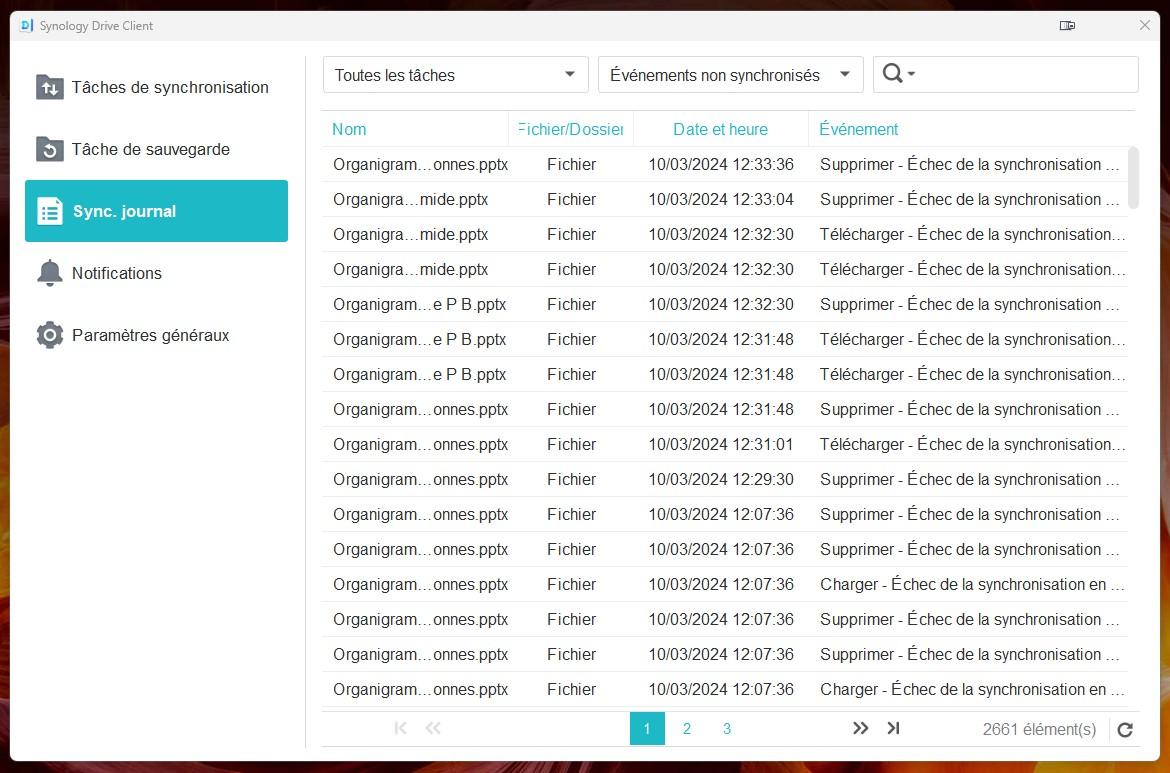Click the Tâche de sauvegarde backup icon
Viewport: 1170px width, 773px height.
click(x=49, y=149)
